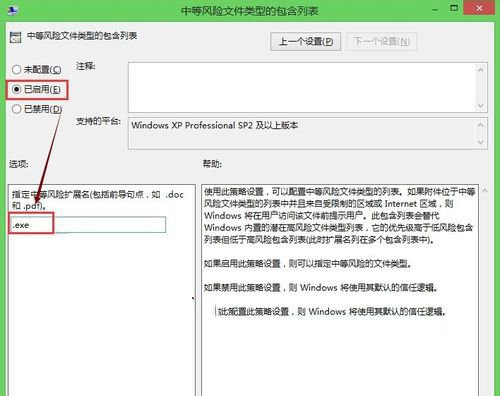Click the supported platform text box
500x396 pixels.
click(302, 133)
